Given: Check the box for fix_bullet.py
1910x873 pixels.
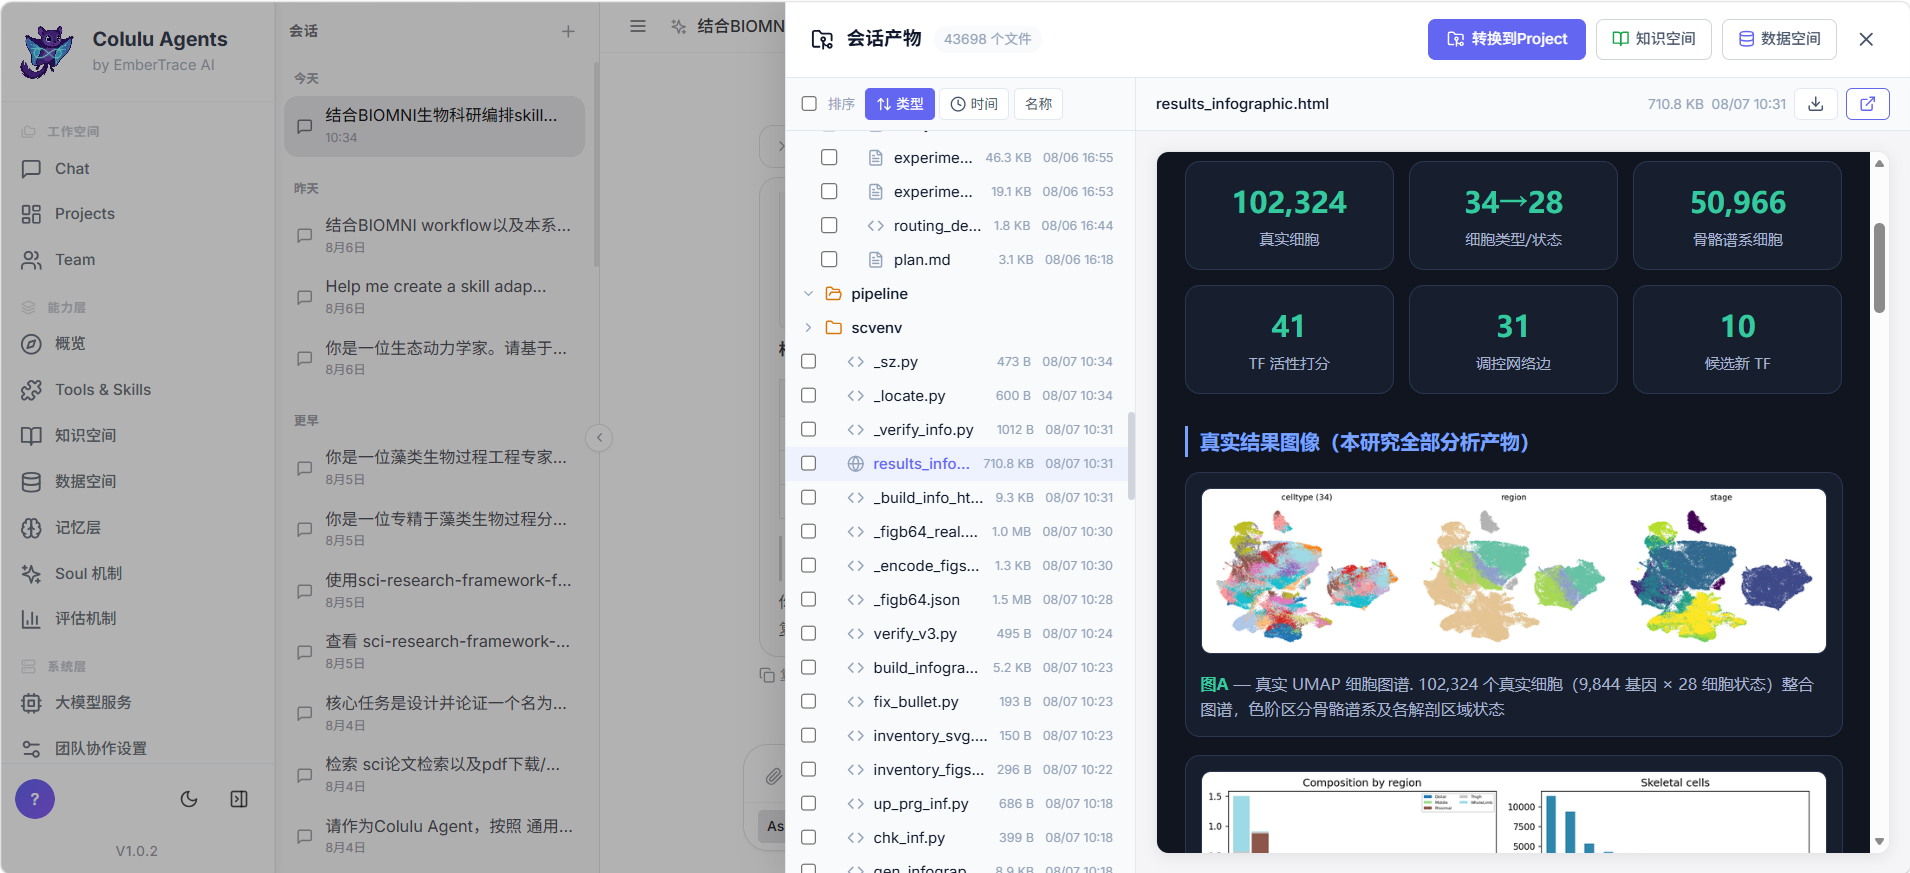Looking at the screenshot, I should click(x=809, y=702).
